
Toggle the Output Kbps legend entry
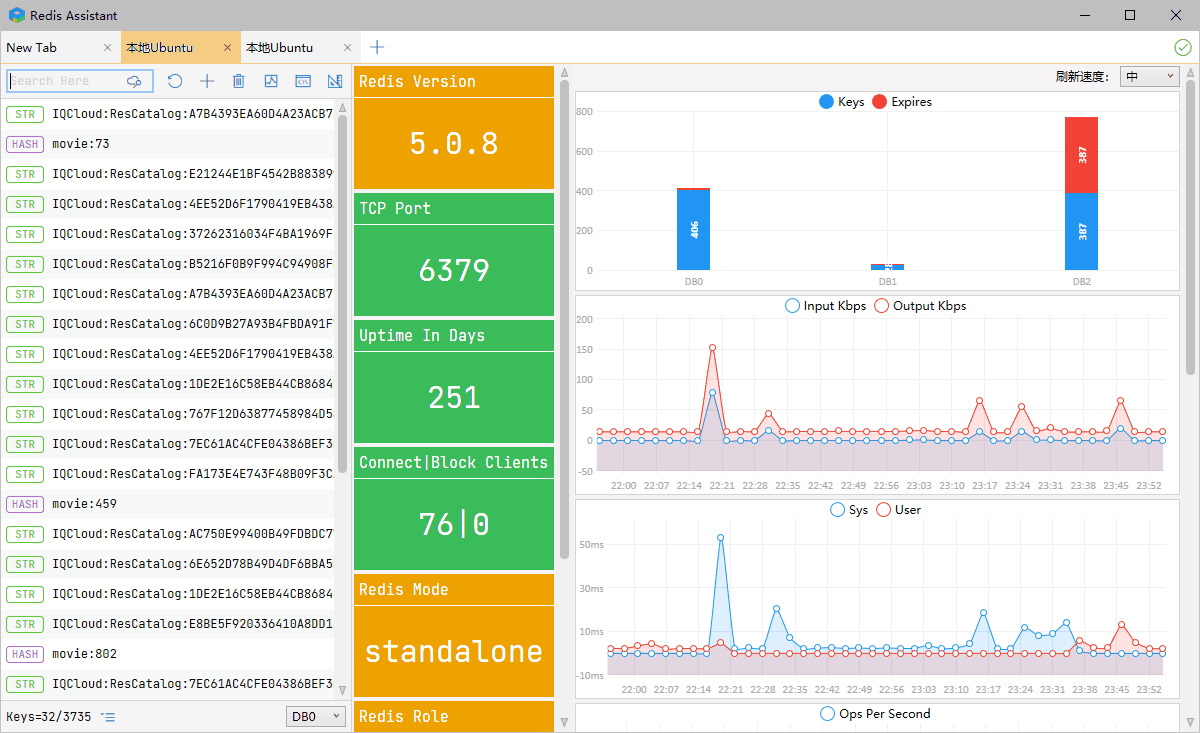coord(921,306)
